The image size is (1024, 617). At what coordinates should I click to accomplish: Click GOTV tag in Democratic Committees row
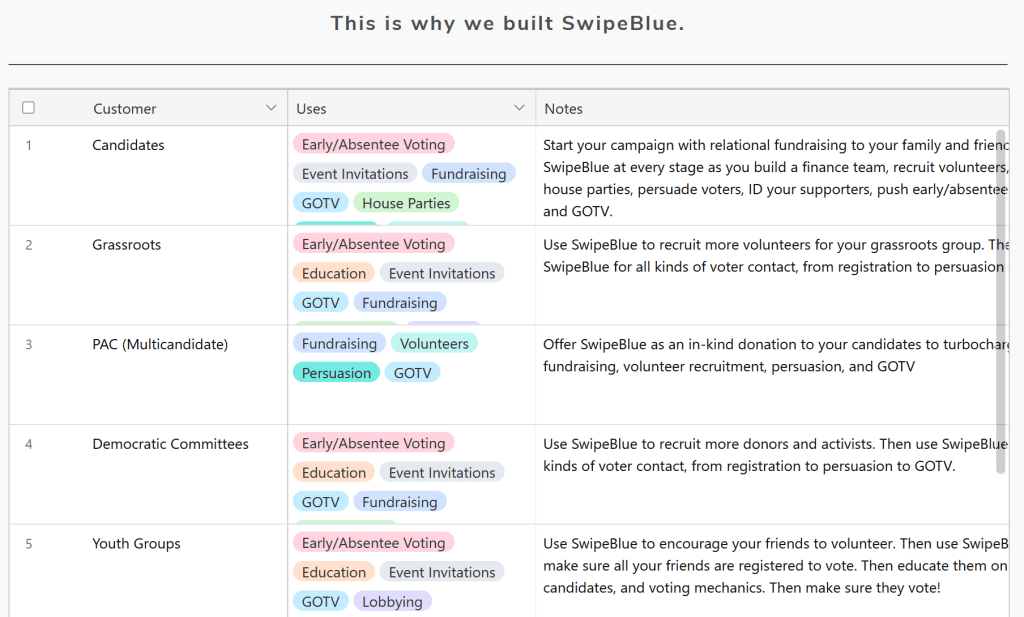pos(321,502)
